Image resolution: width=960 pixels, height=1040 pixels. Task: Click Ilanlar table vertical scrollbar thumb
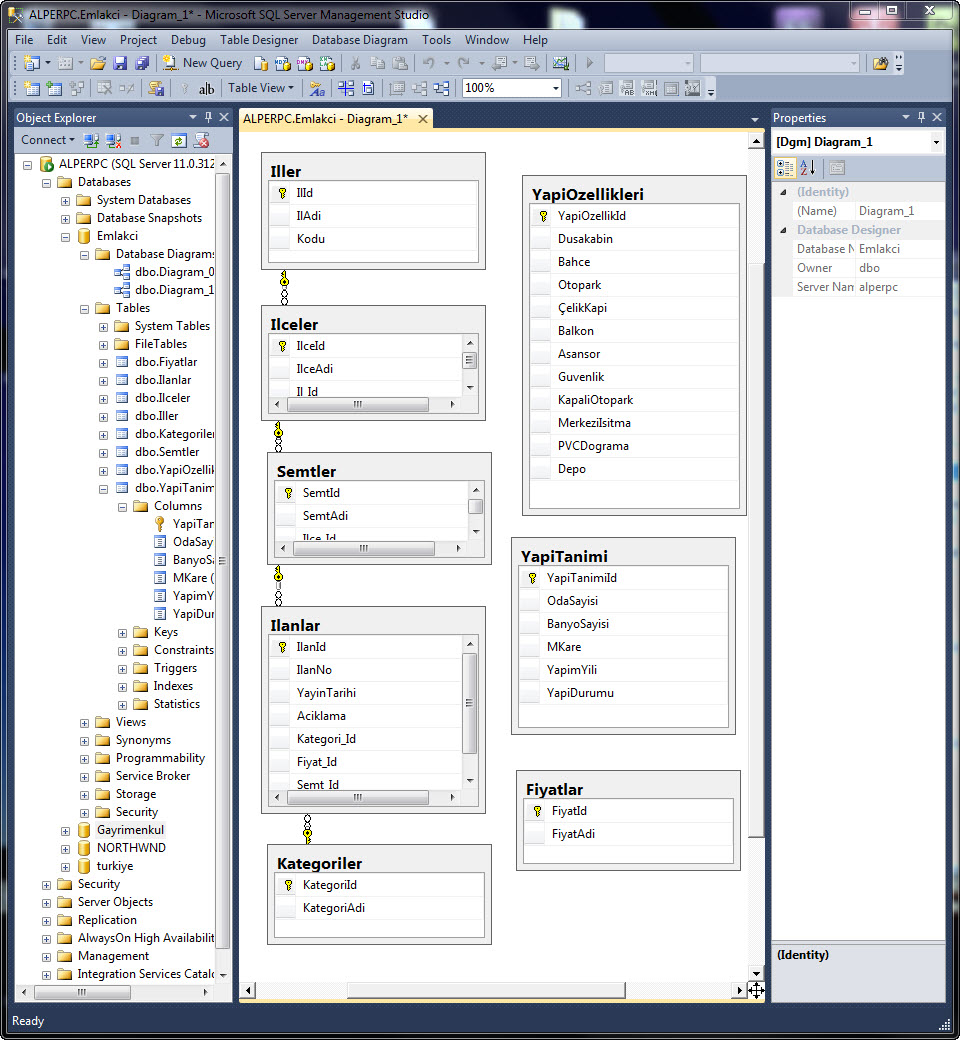470,703
